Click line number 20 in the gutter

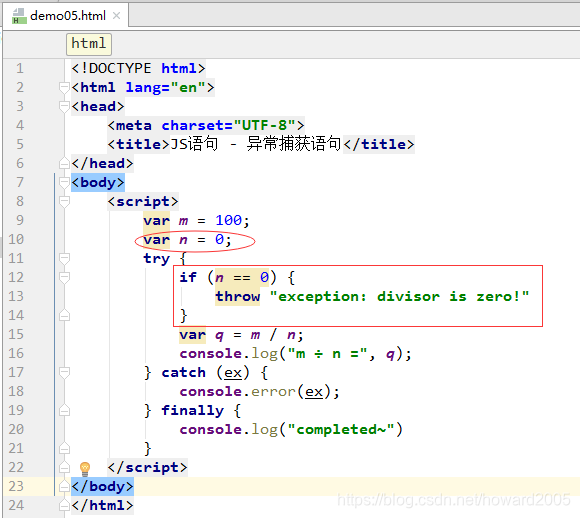pos(16,429)
